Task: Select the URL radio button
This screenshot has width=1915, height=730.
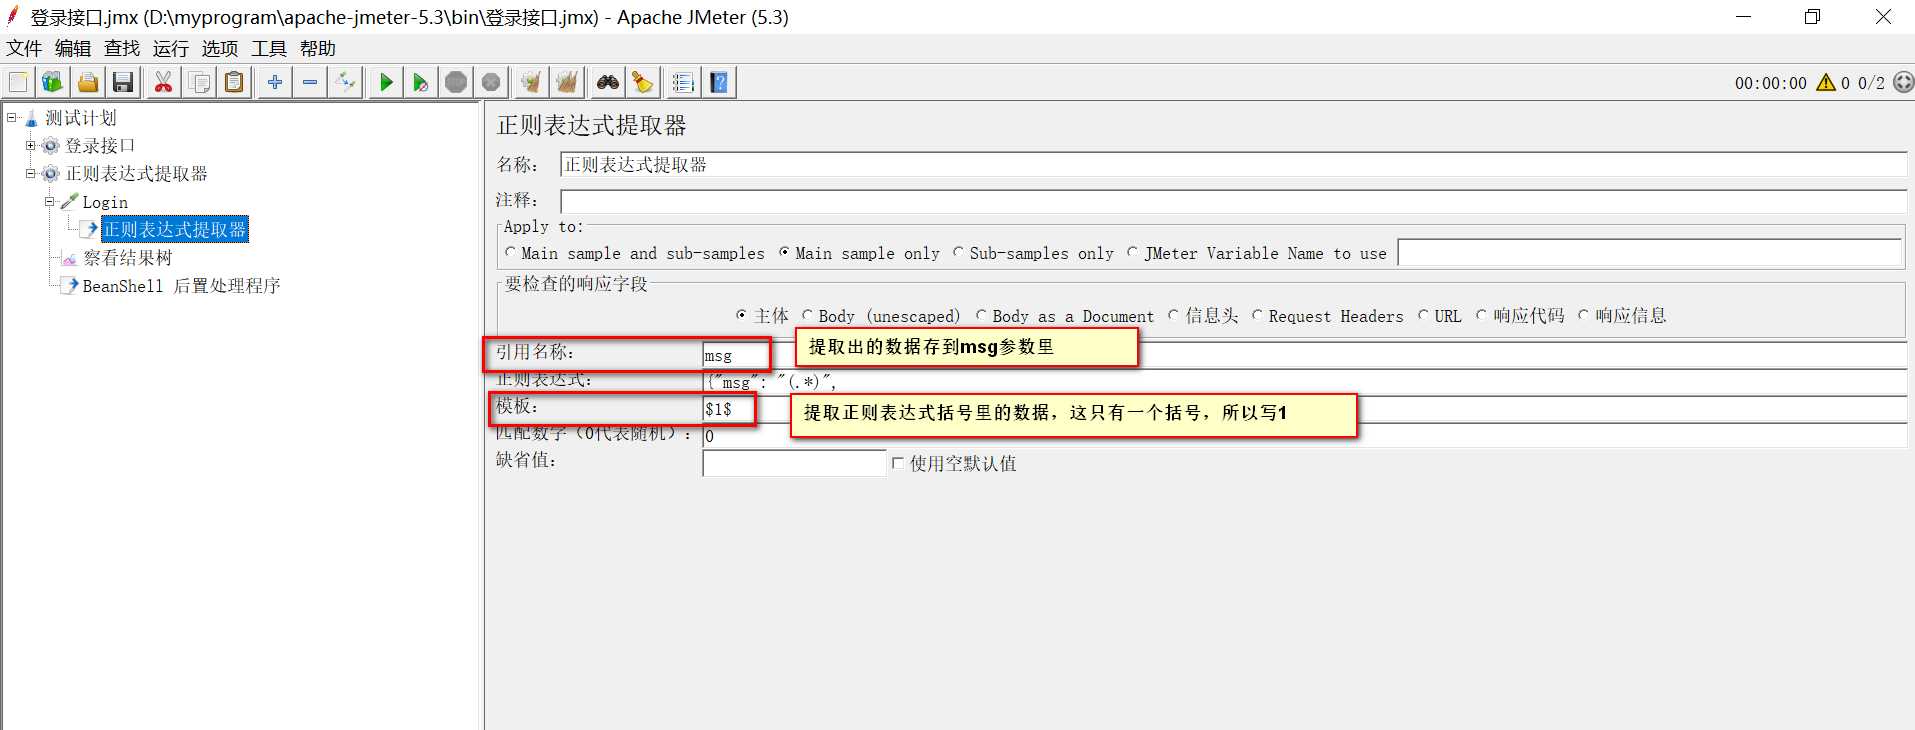Action: click(x=1424, y=315)
